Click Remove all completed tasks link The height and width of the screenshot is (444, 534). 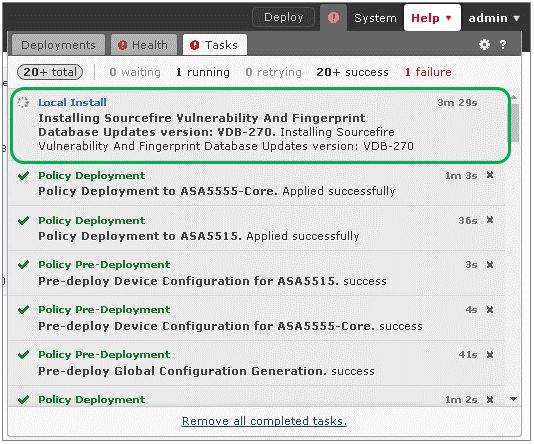(264, 421)
